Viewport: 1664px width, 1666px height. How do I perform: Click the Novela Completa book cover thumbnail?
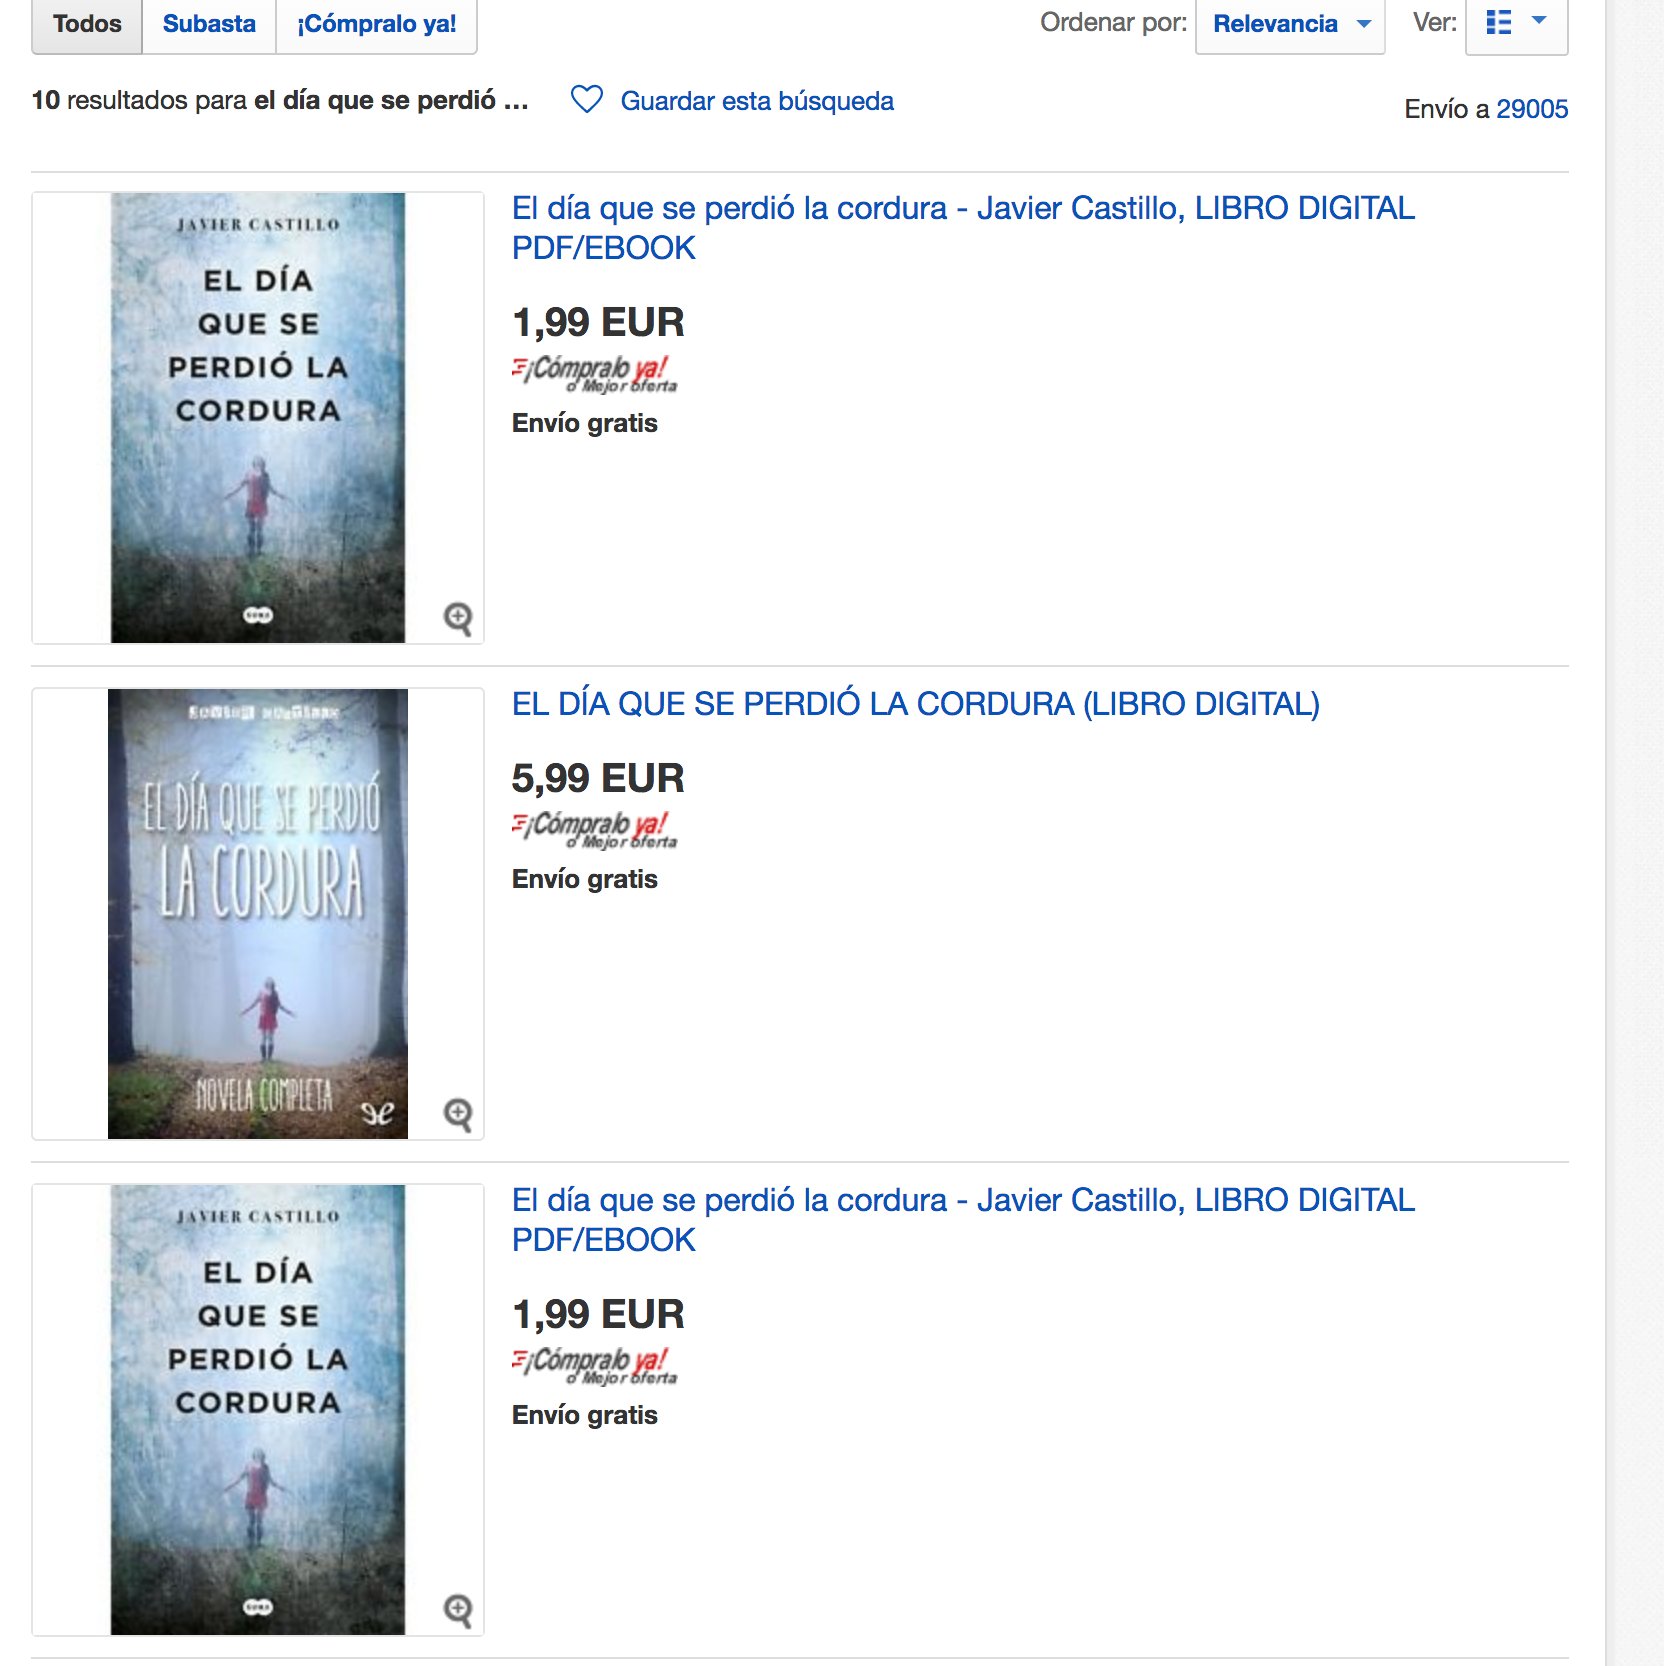(258, 914)
